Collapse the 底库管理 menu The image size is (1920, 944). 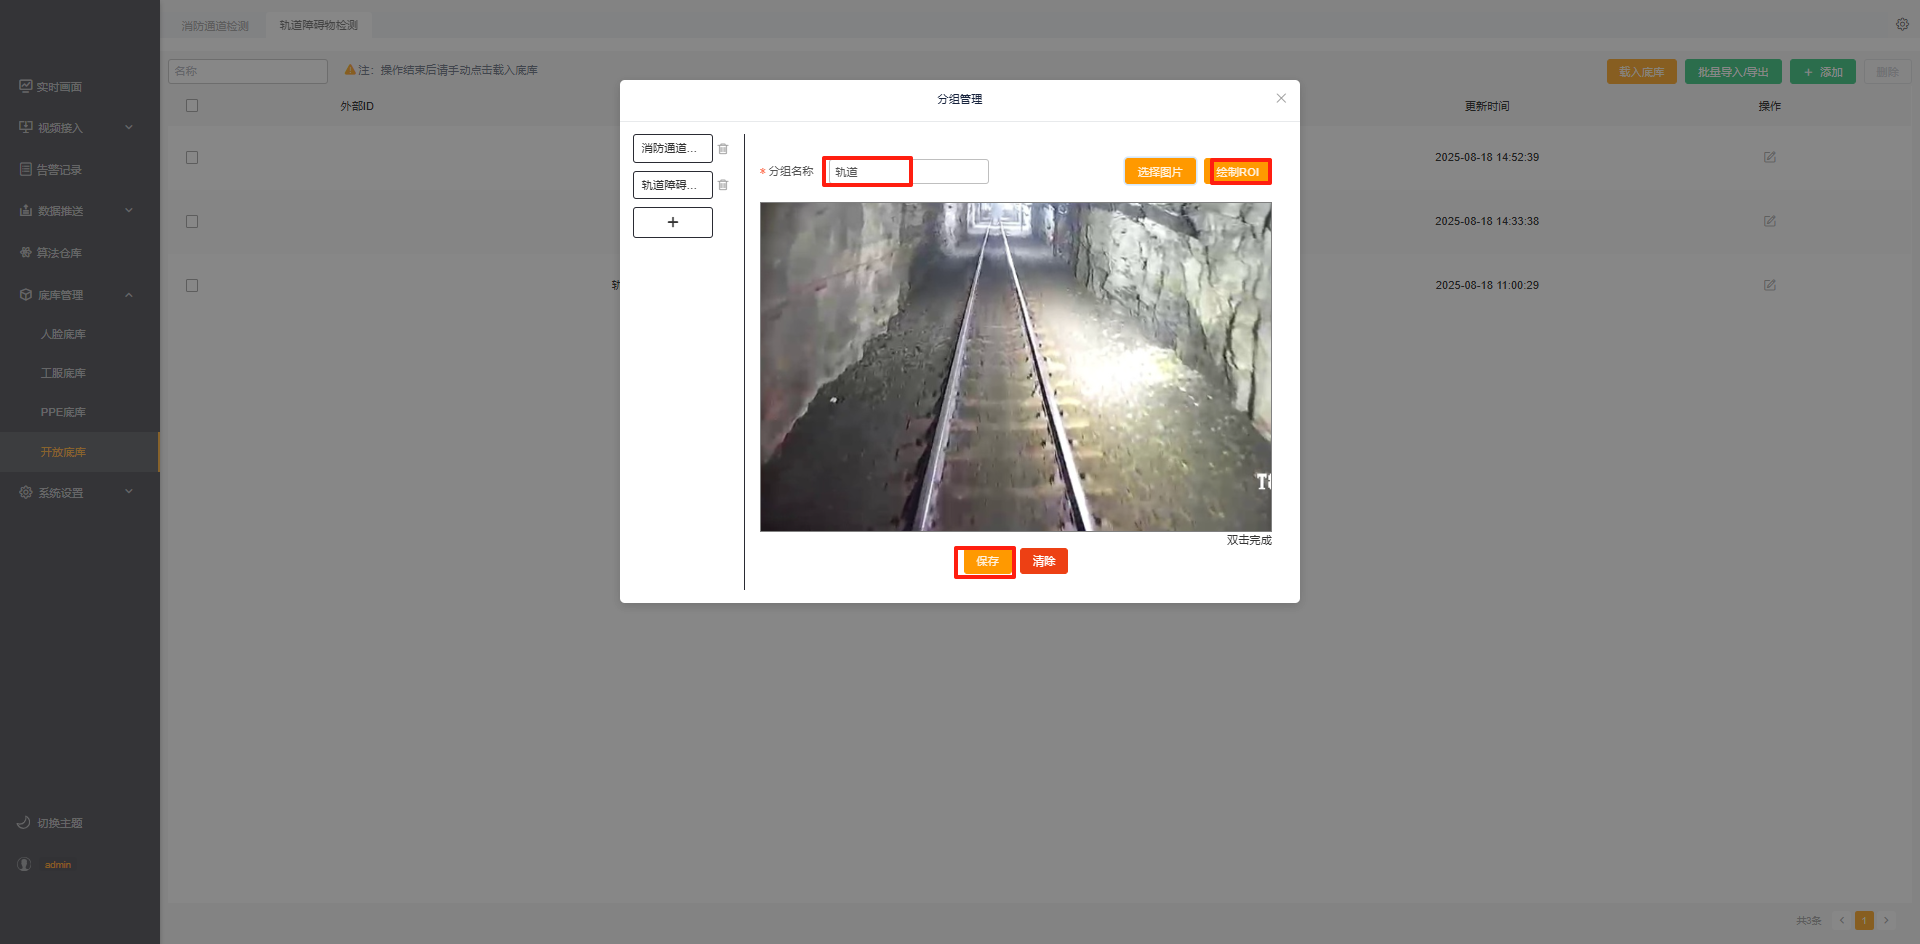click(x=79, y=295)
